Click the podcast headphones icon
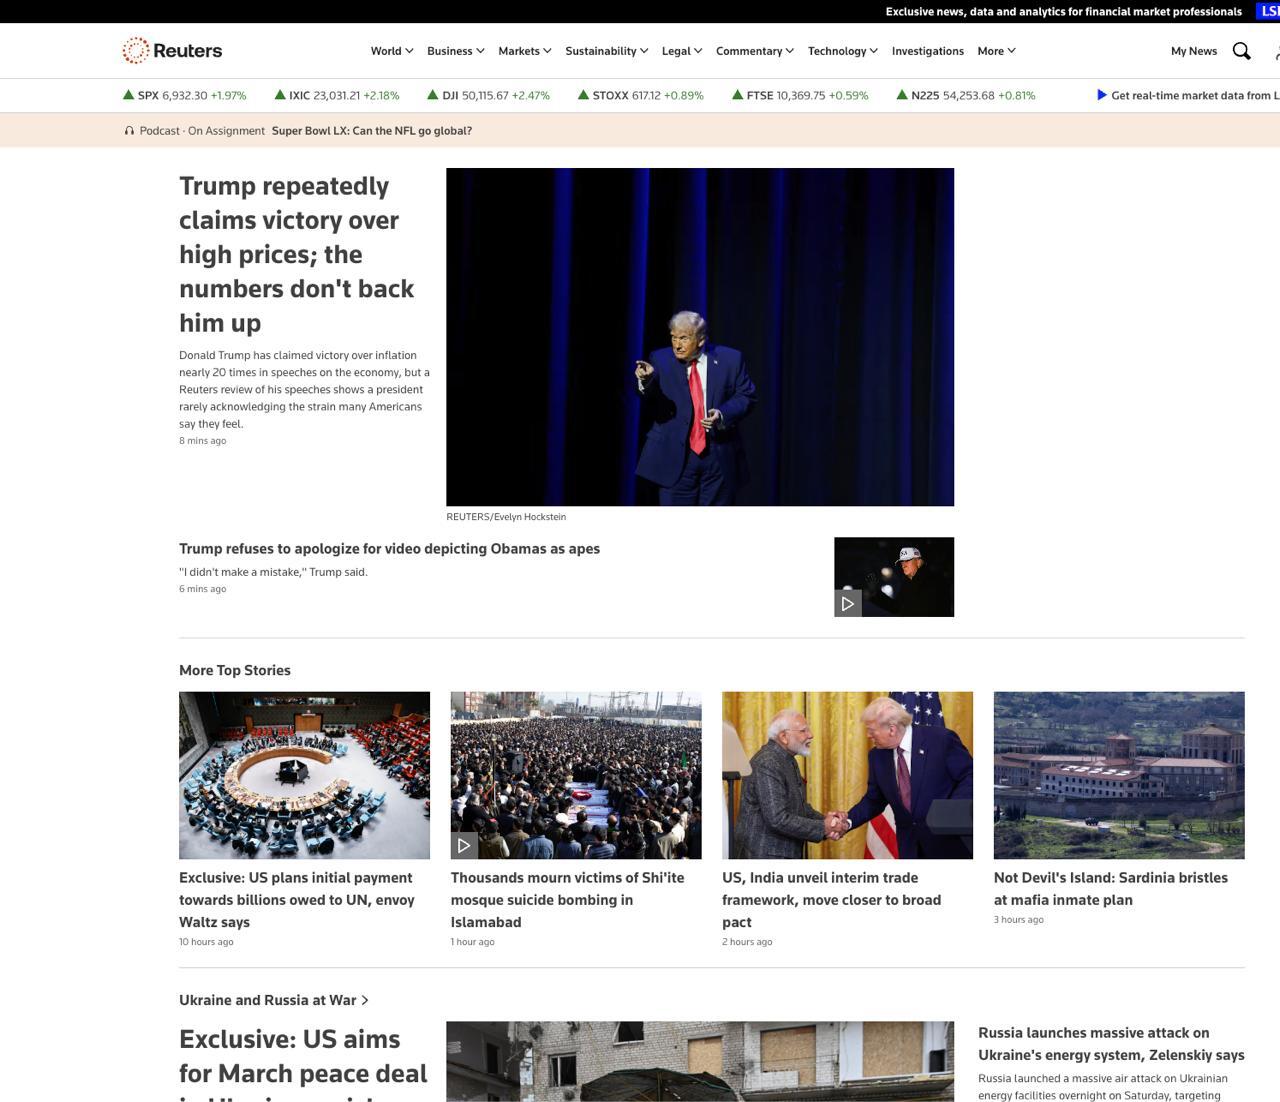This screenshot has height=1102, width=1280. point(129,131)
